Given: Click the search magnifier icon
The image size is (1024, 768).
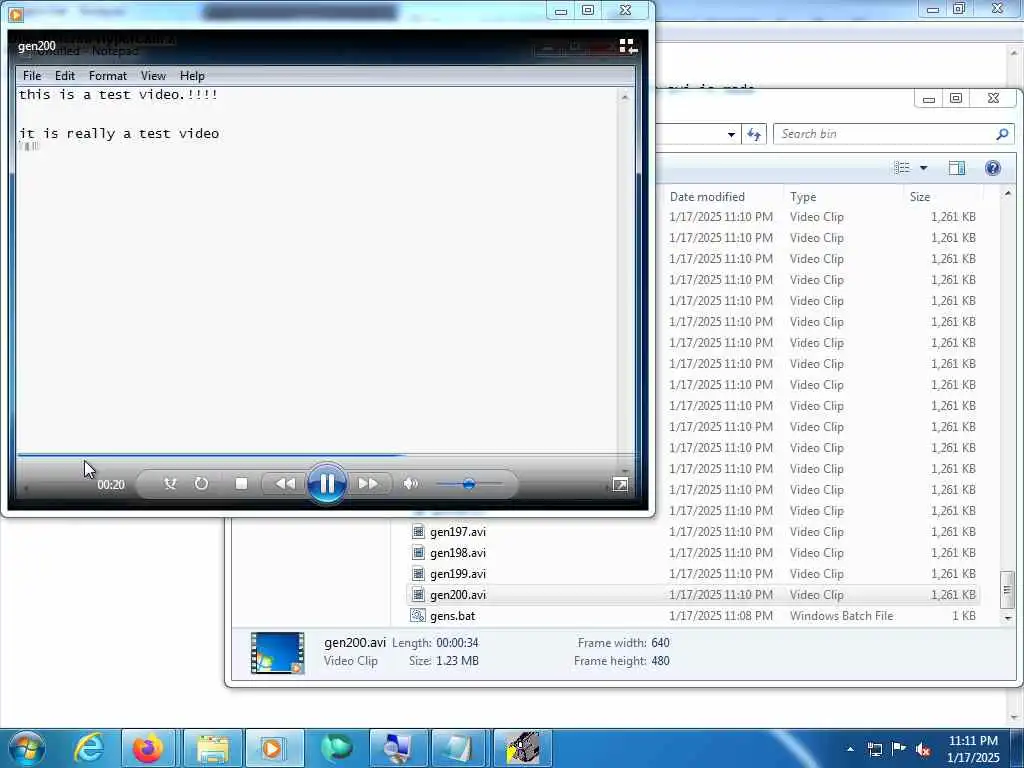Looking at the screenshot, I should tap(1002, 134).
